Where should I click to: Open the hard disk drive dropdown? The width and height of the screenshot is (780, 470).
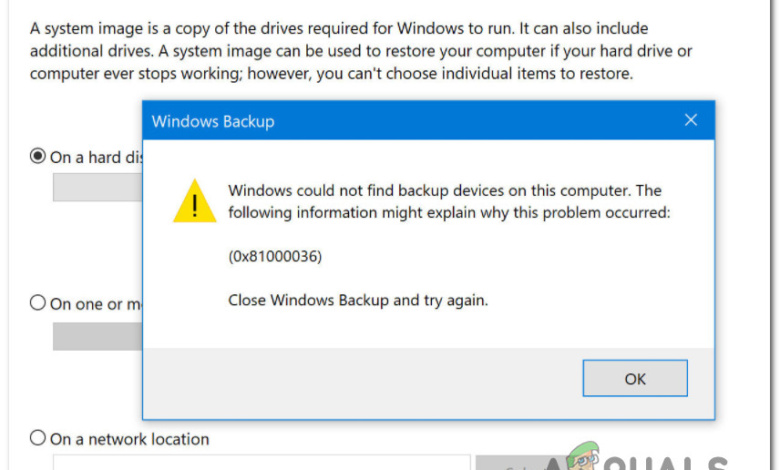pos(97,188)
